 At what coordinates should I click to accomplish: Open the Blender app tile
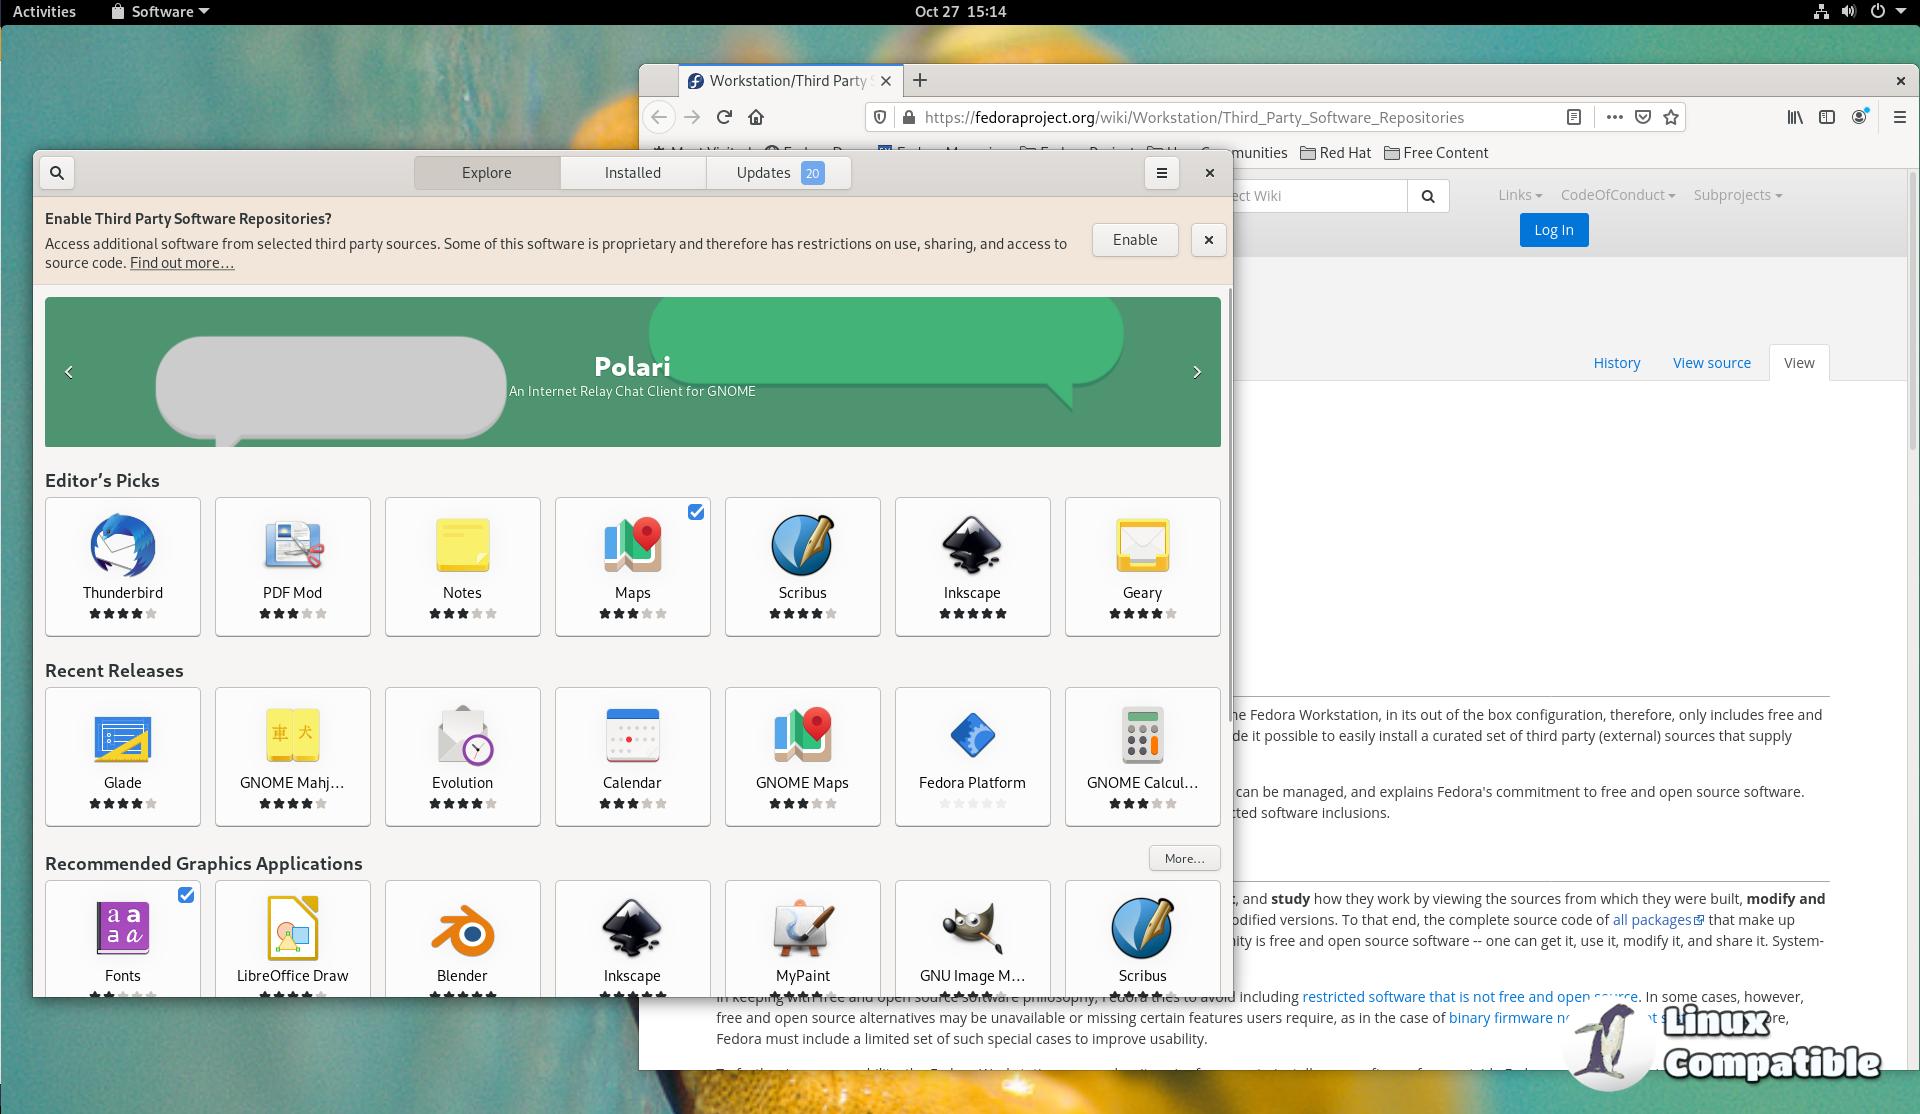[x=462, y=938]
